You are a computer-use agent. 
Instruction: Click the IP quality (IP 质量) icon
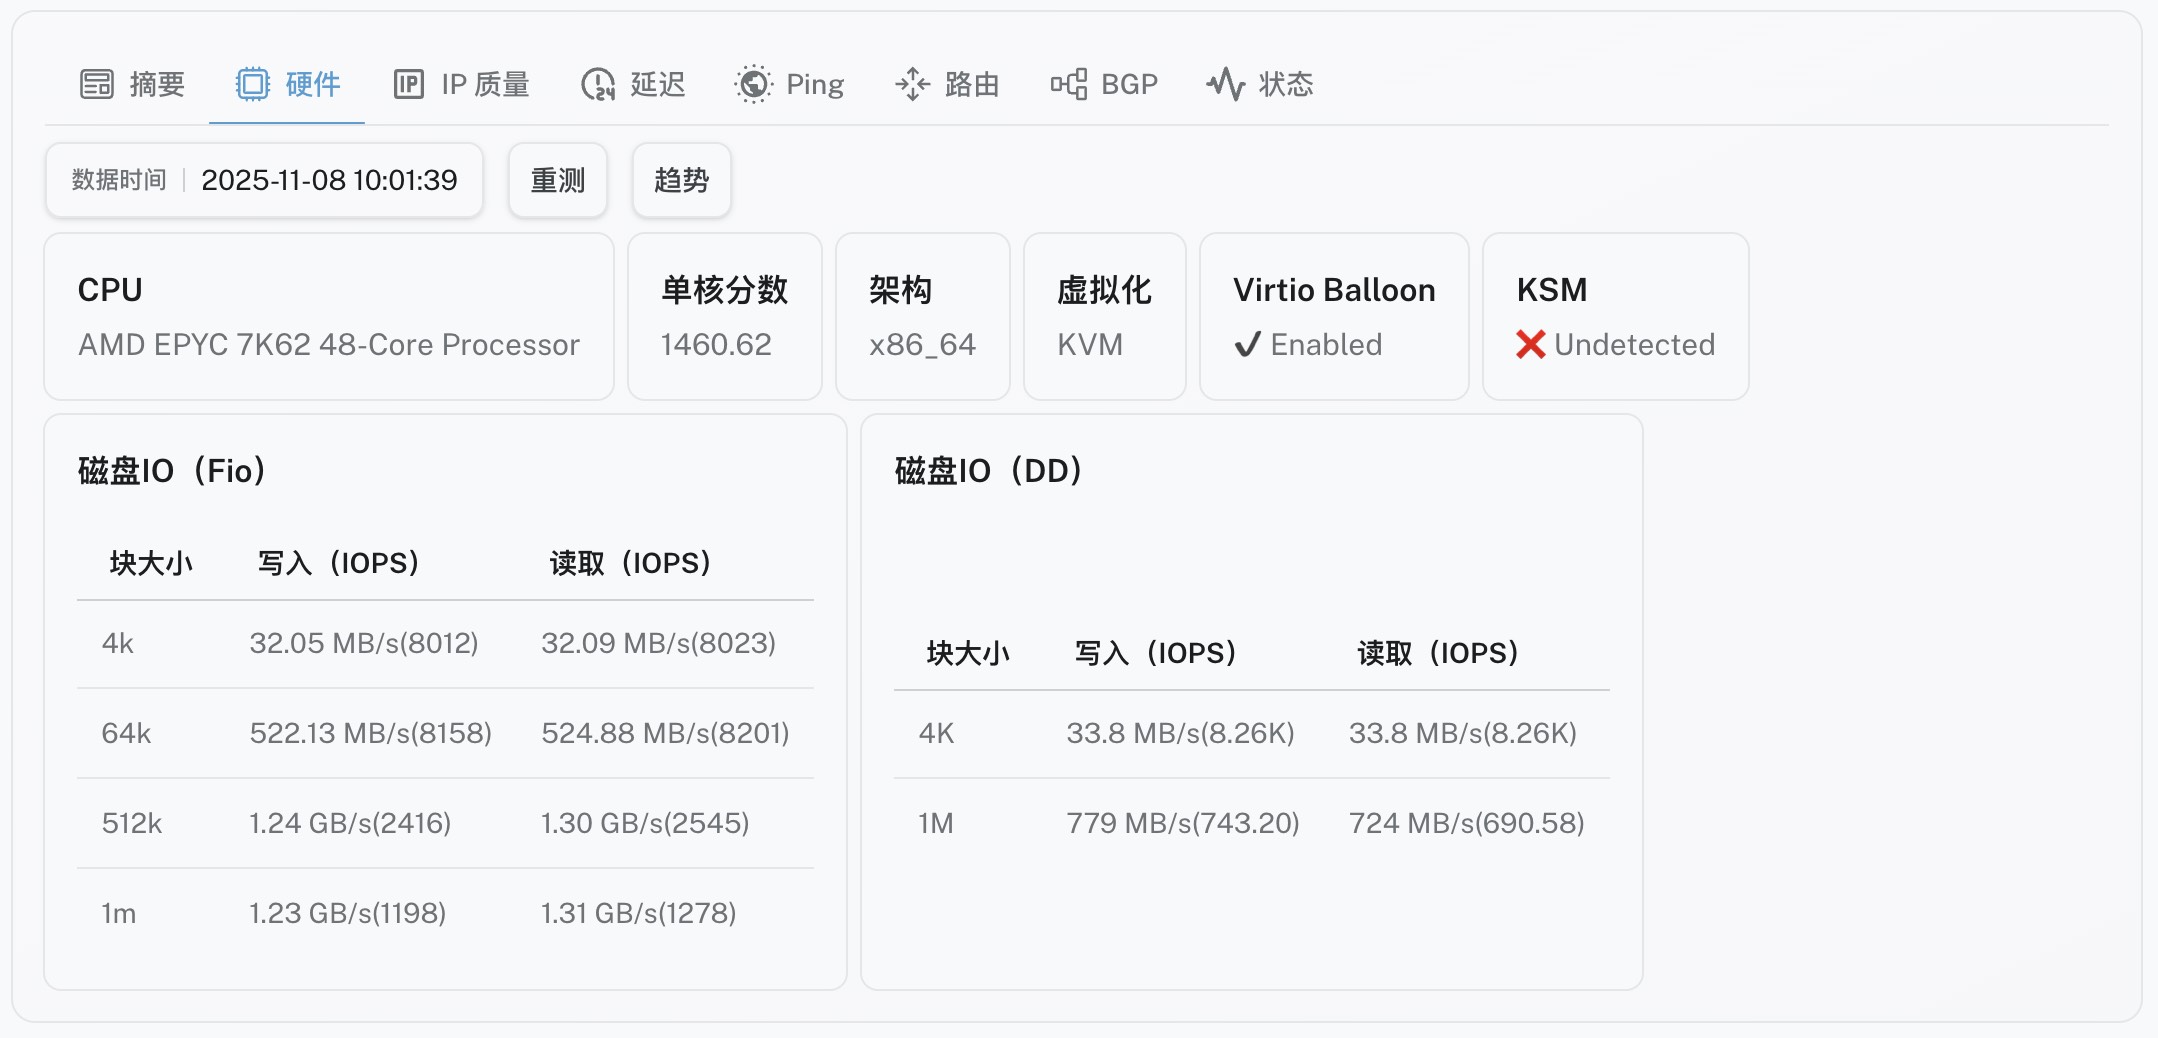tap(408, 85)
